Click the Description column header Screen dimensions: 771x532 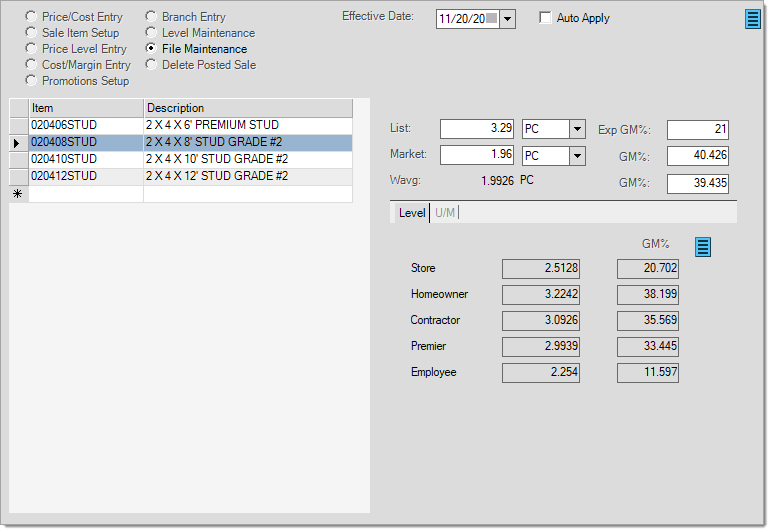[248, 108]
